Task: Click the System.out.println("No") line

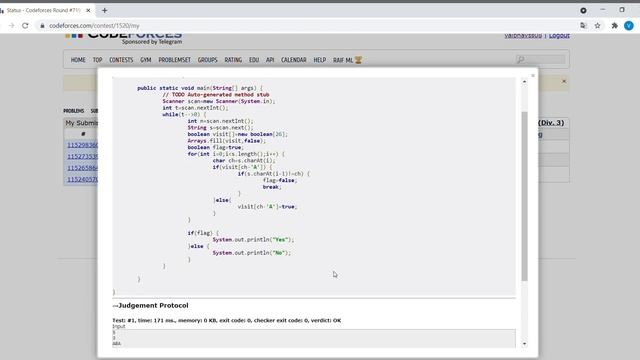Action: [x=252, y=253]
